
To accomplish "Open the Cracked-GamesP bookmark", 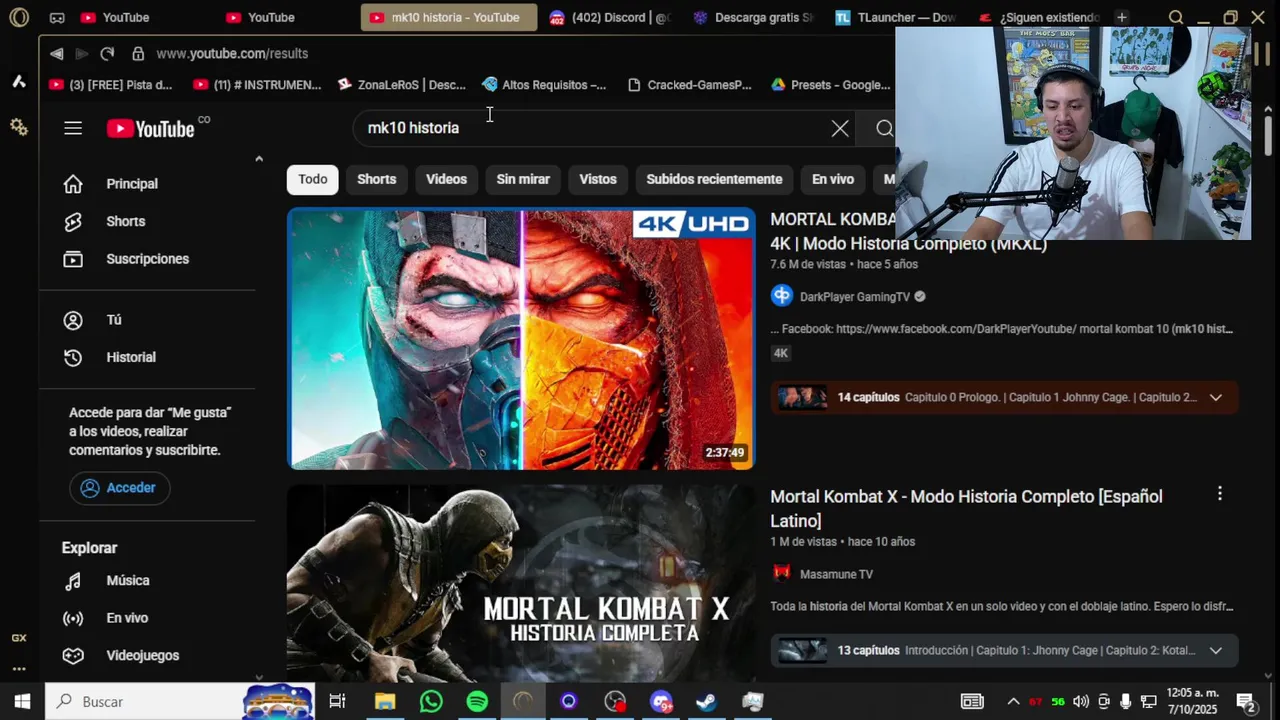I will (x=689, y=85).
